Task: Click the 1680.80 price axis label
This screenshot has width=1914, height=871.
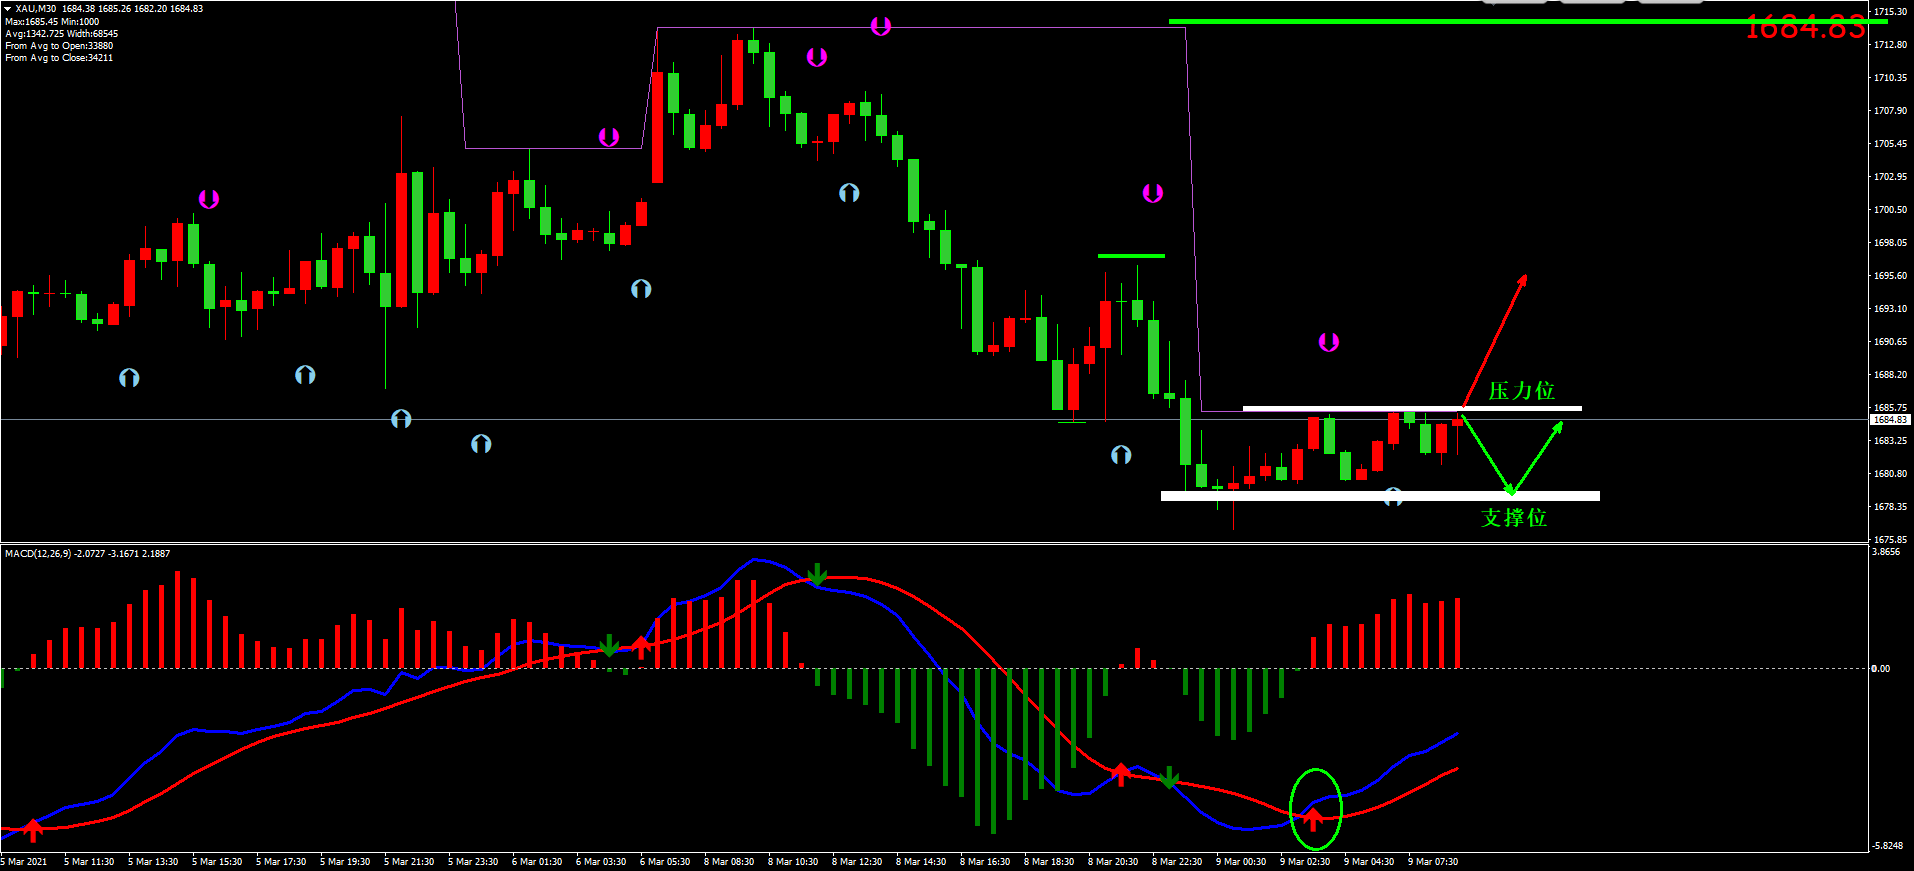Action: click(1890, 474)
